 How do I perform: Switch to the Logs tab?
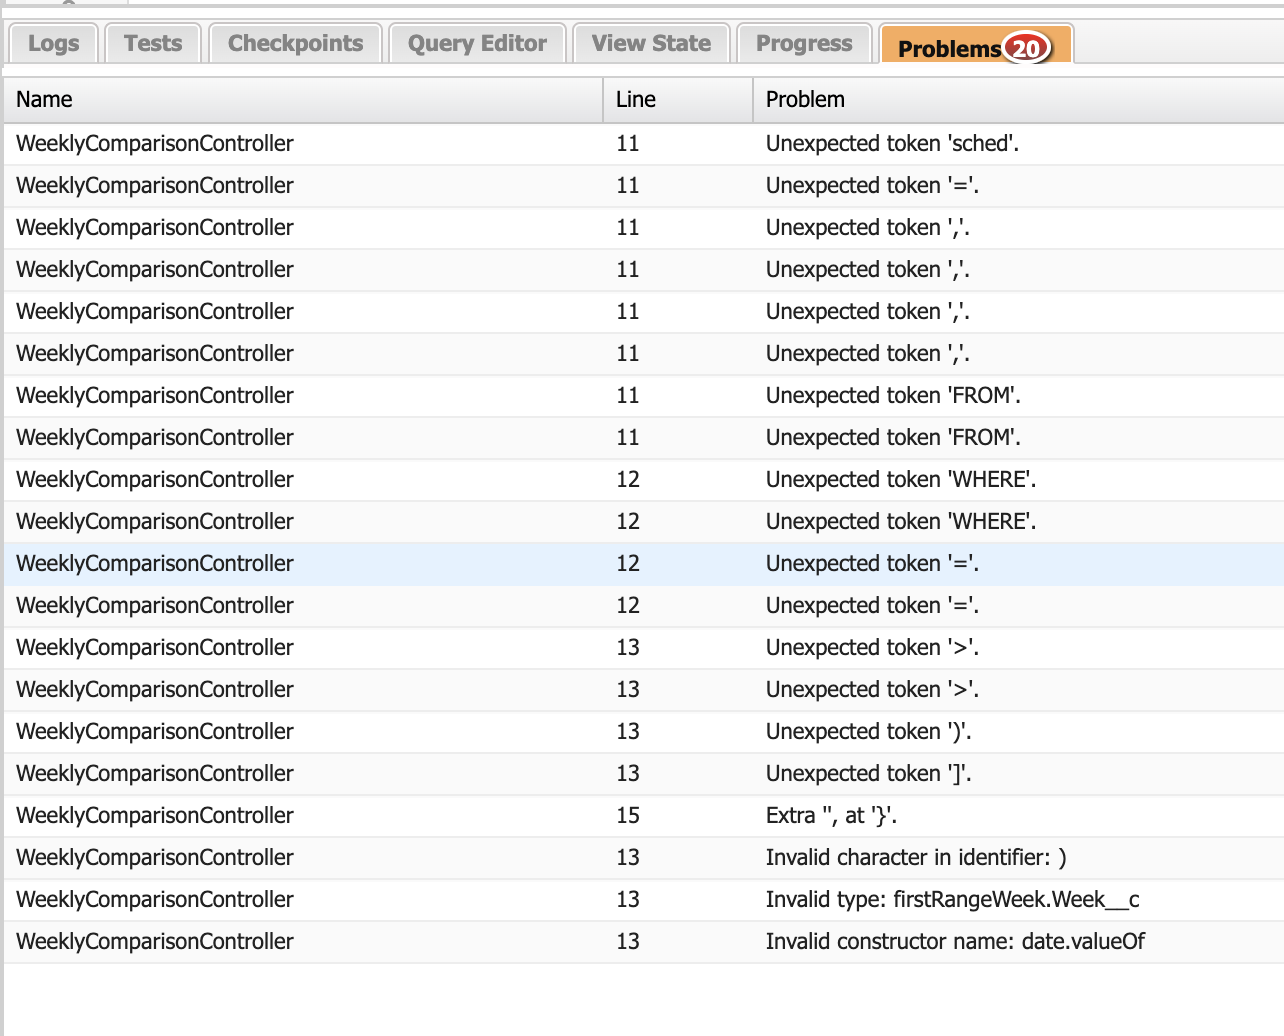[53, 44]
